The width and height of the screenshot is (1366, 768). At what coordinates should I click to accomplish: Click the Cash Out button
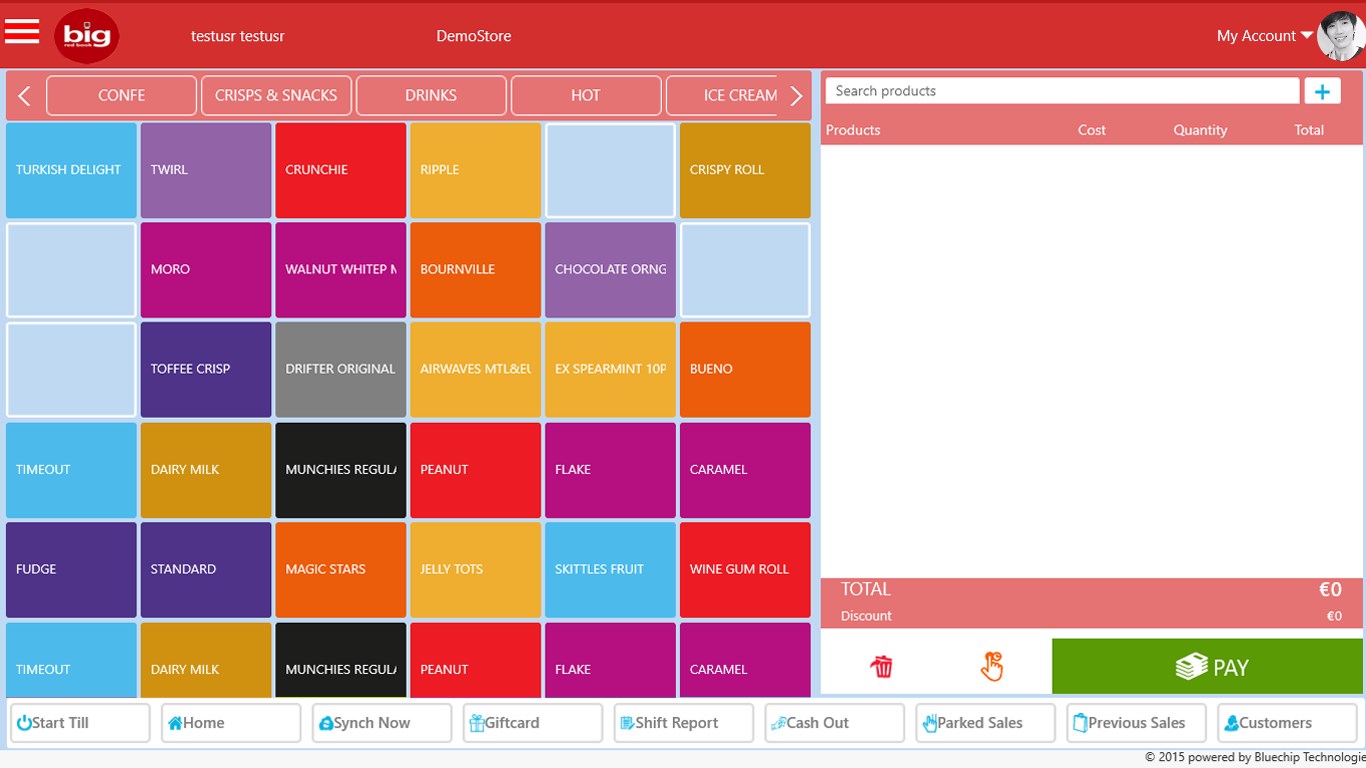tap(835, 723)
